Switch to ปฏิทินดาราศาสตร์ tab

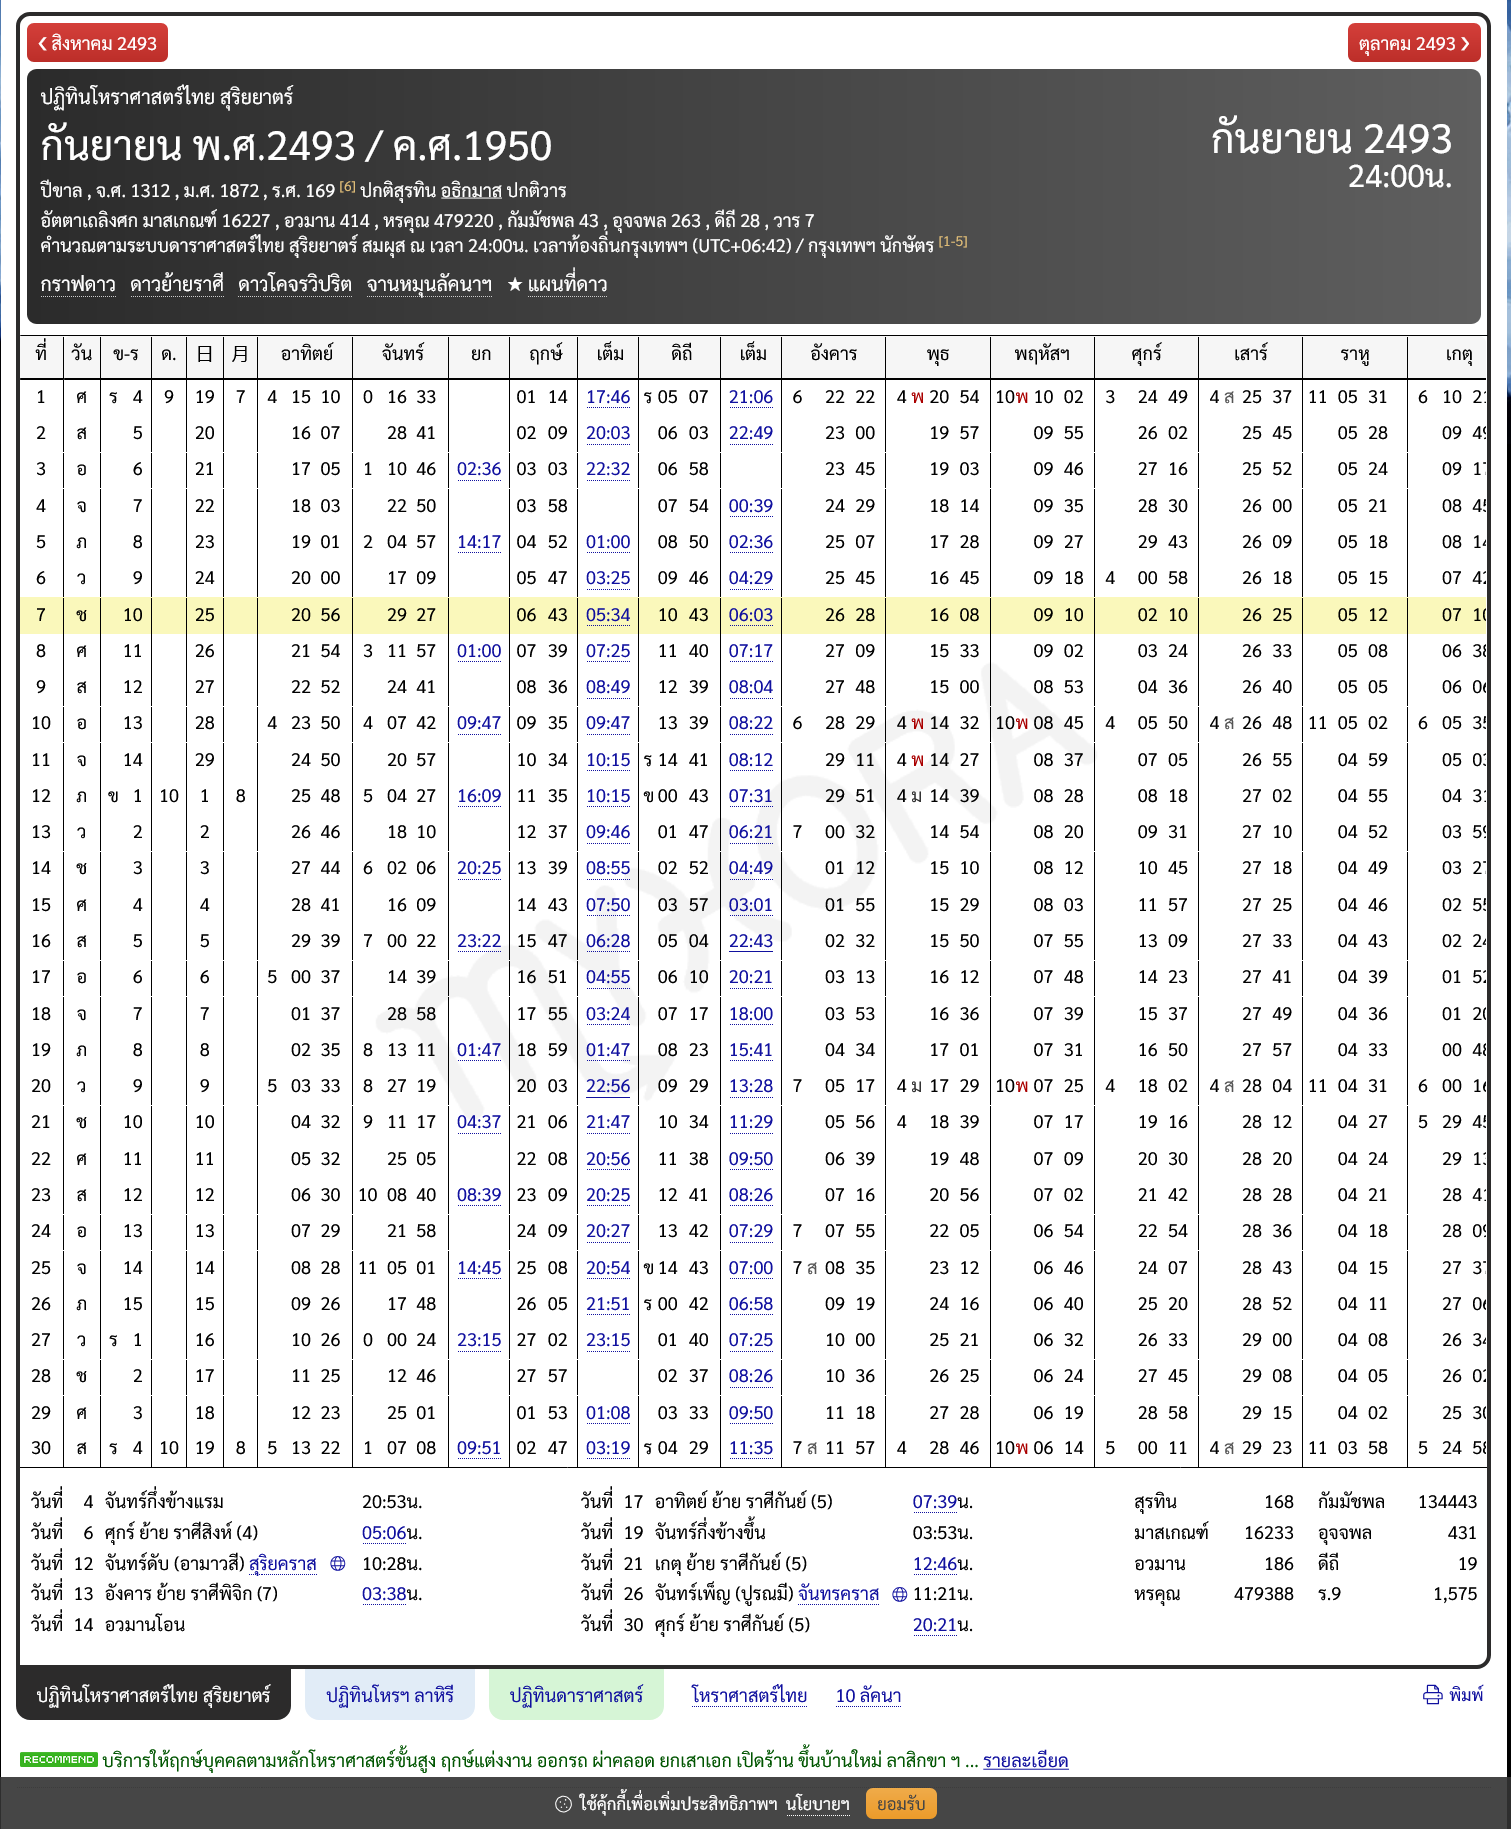(576, 1695)
